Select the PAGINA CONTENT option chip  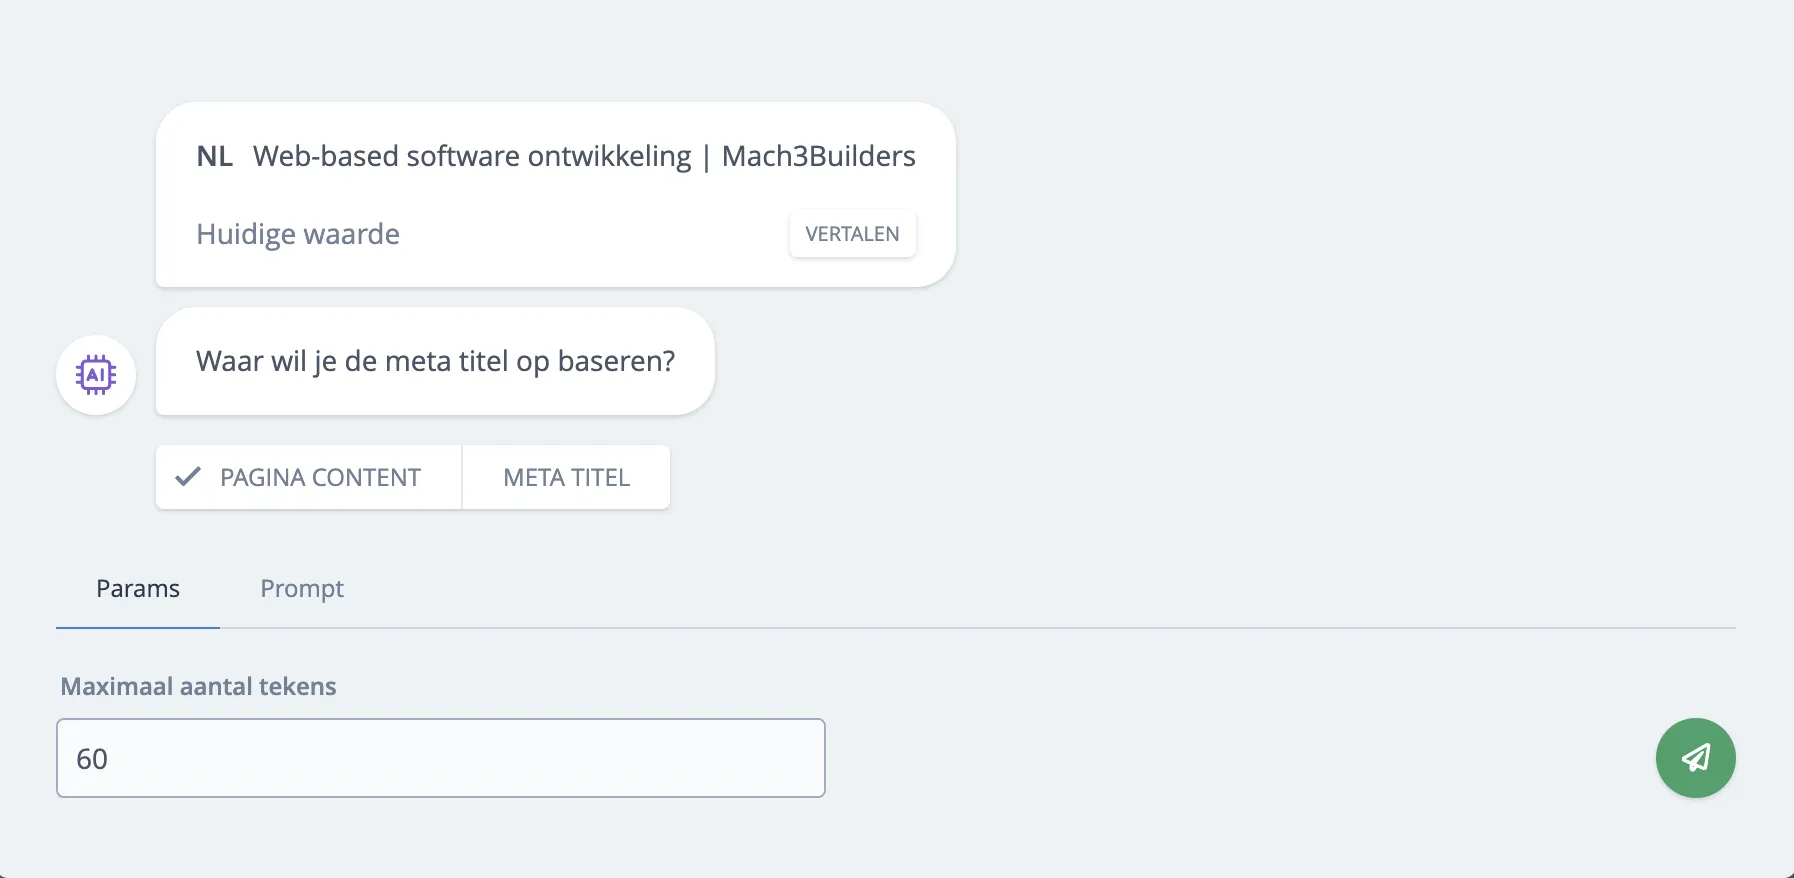pos(308,477)
